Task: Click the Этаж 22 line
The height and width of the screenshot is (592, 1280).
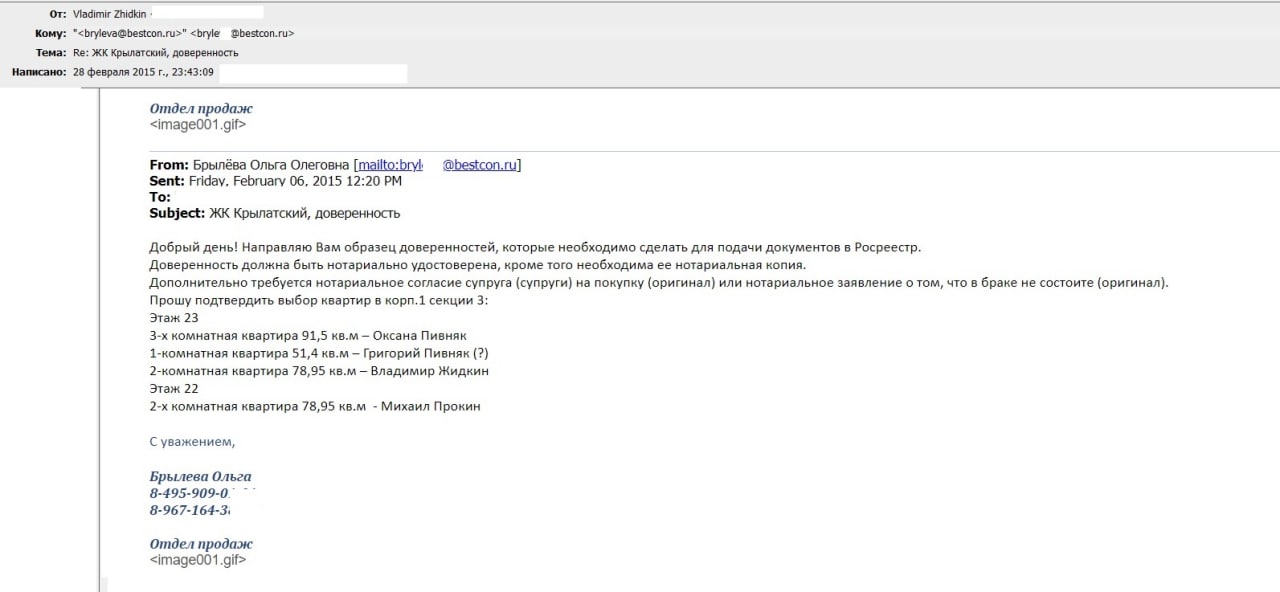Action: pos(174,388)
